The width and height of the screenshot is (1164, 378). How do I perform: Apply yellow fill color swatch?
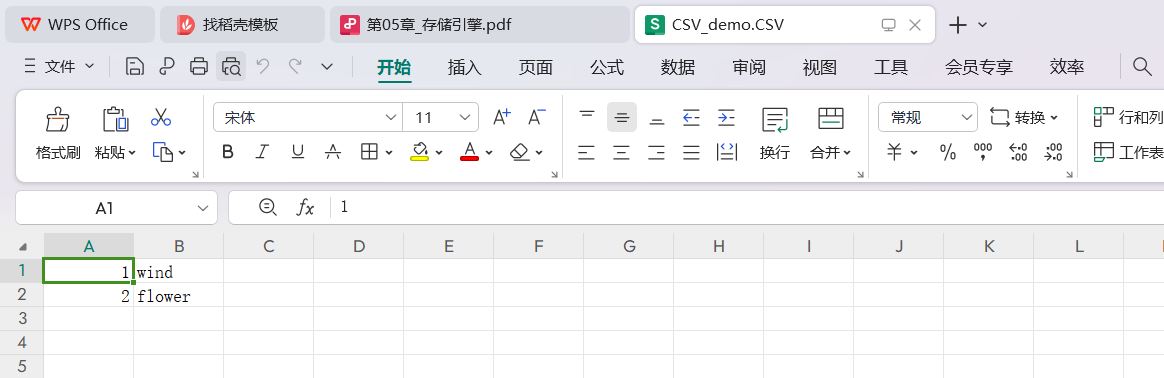click(x=419, y=152)
